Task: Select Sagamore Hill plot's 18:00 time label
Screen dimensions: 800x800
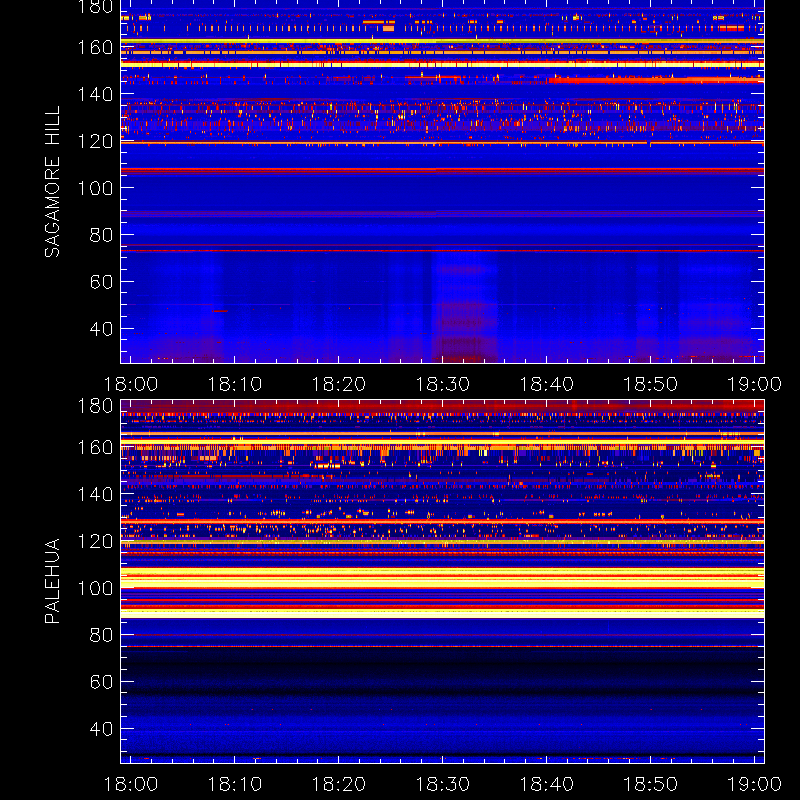Action: pyautogui.click(x=131, y=384)
